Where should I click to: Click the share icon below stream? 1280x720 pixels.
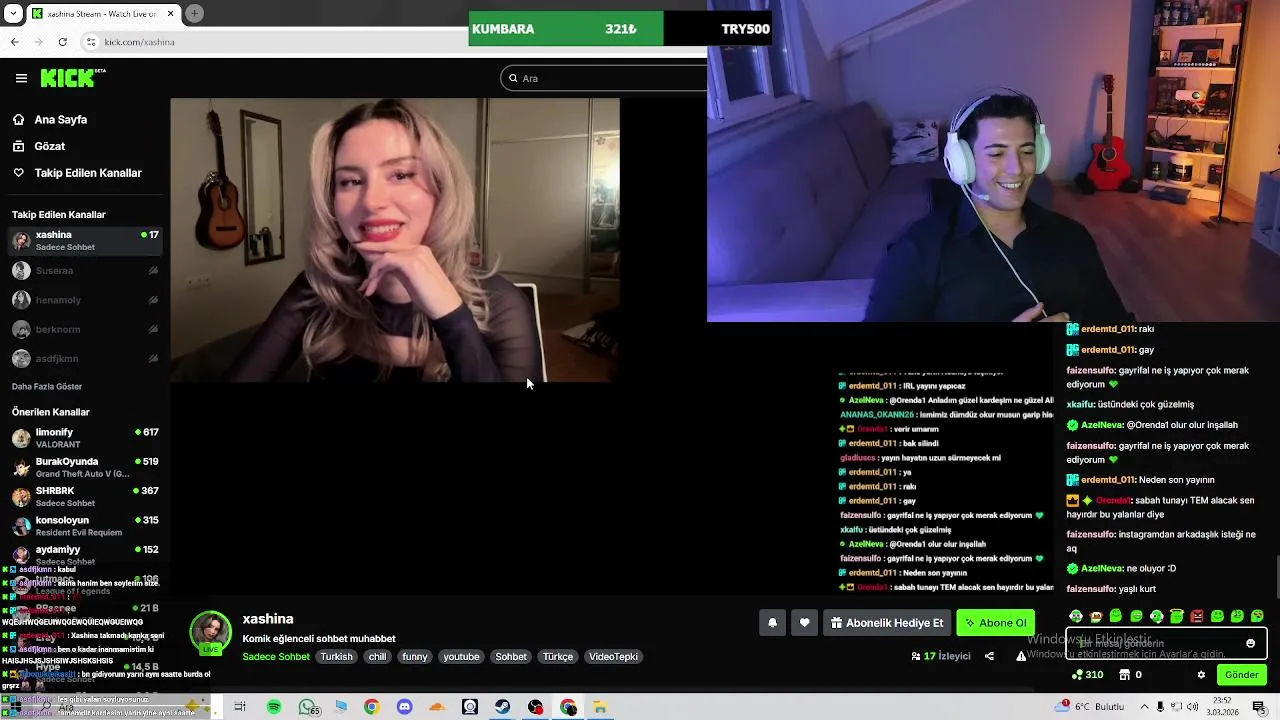989,656
